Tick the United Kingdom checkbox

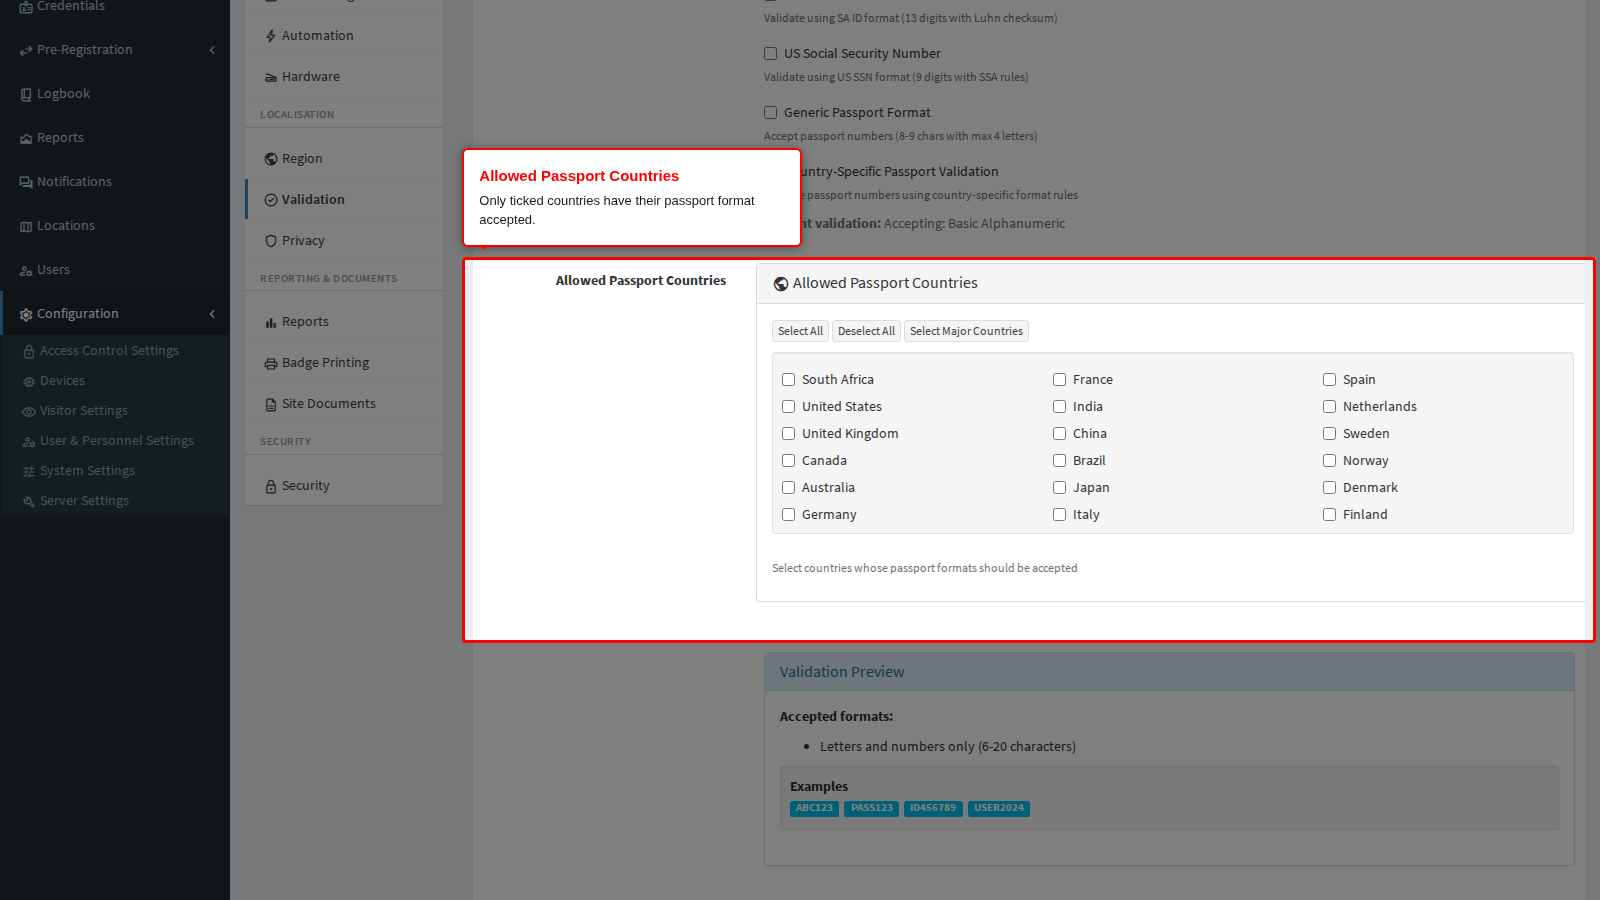(789, 434)
